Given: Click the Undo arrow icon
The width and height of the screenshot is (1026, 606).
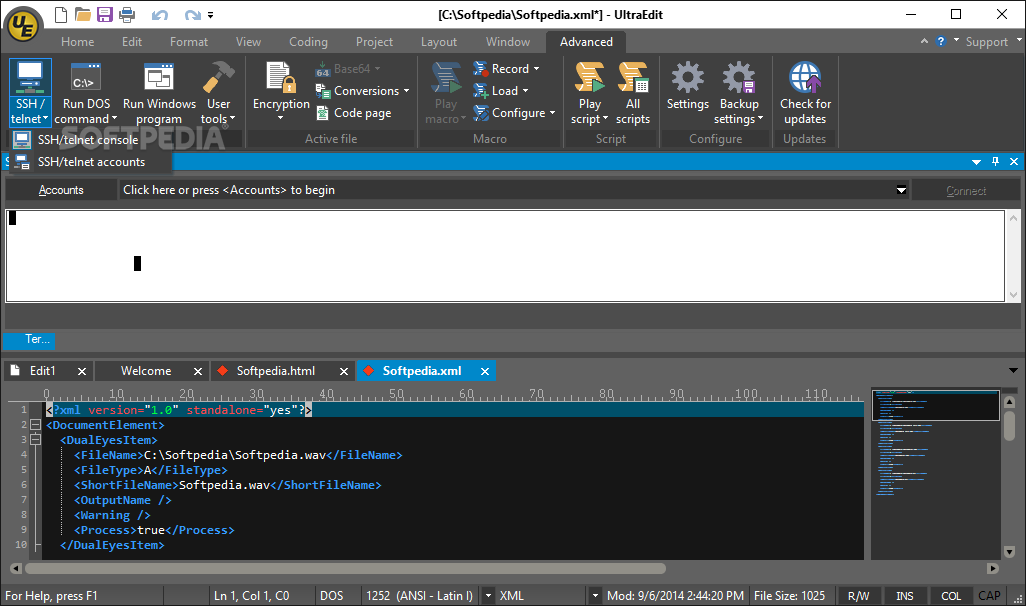Looking at the screenshot, I should 160,14.
